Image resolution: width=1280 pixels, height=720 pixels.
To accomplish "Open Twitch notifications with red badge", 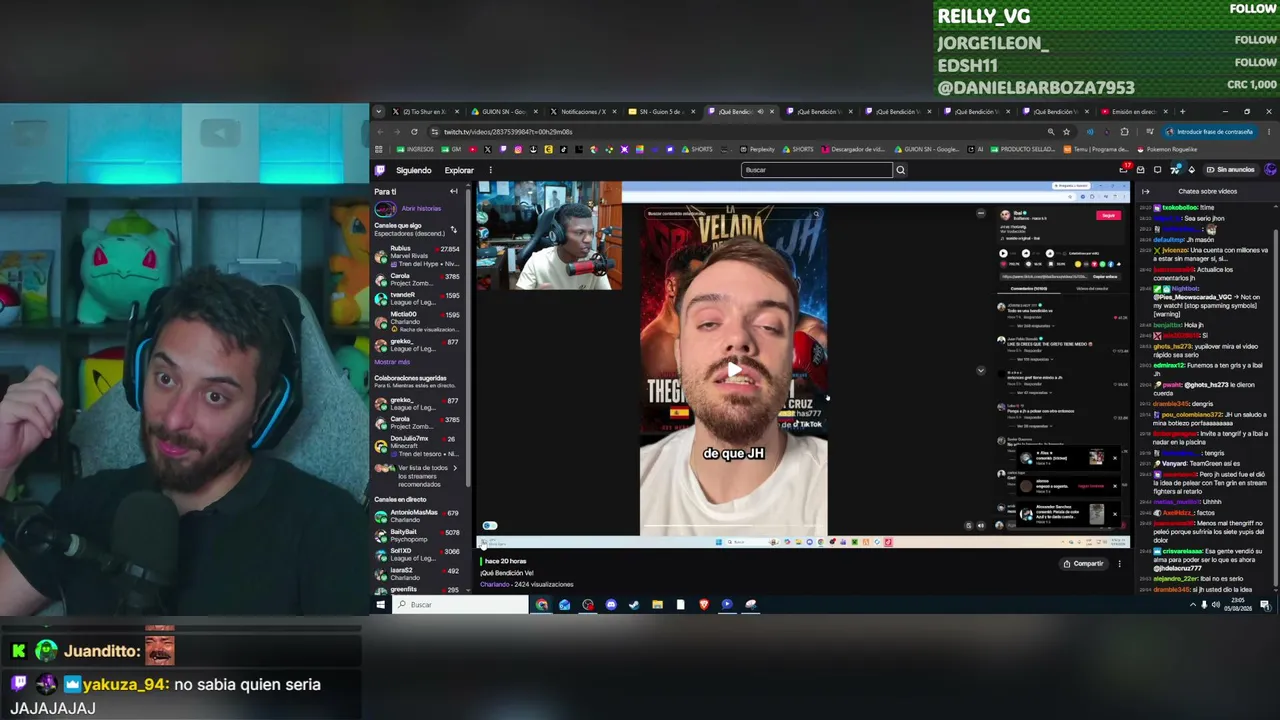I will point(1124,170).
